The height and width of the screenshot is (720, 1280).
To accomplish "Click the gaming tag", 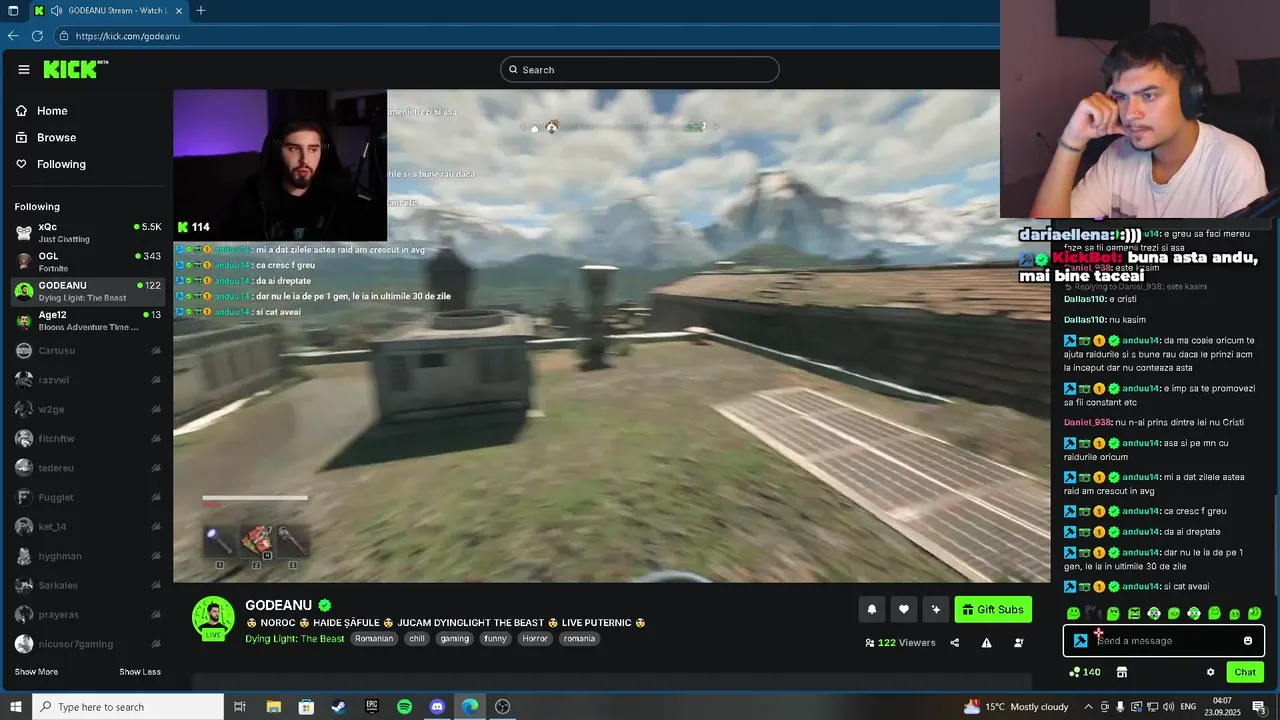I will point(454,638).
